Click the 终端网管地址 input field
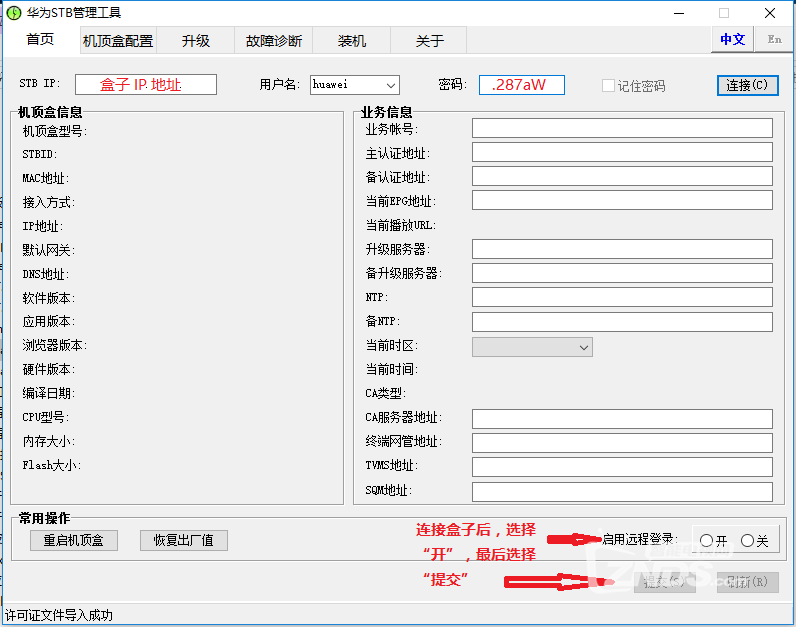The height and width of the screenshot is (627, 796). [622, 443]
